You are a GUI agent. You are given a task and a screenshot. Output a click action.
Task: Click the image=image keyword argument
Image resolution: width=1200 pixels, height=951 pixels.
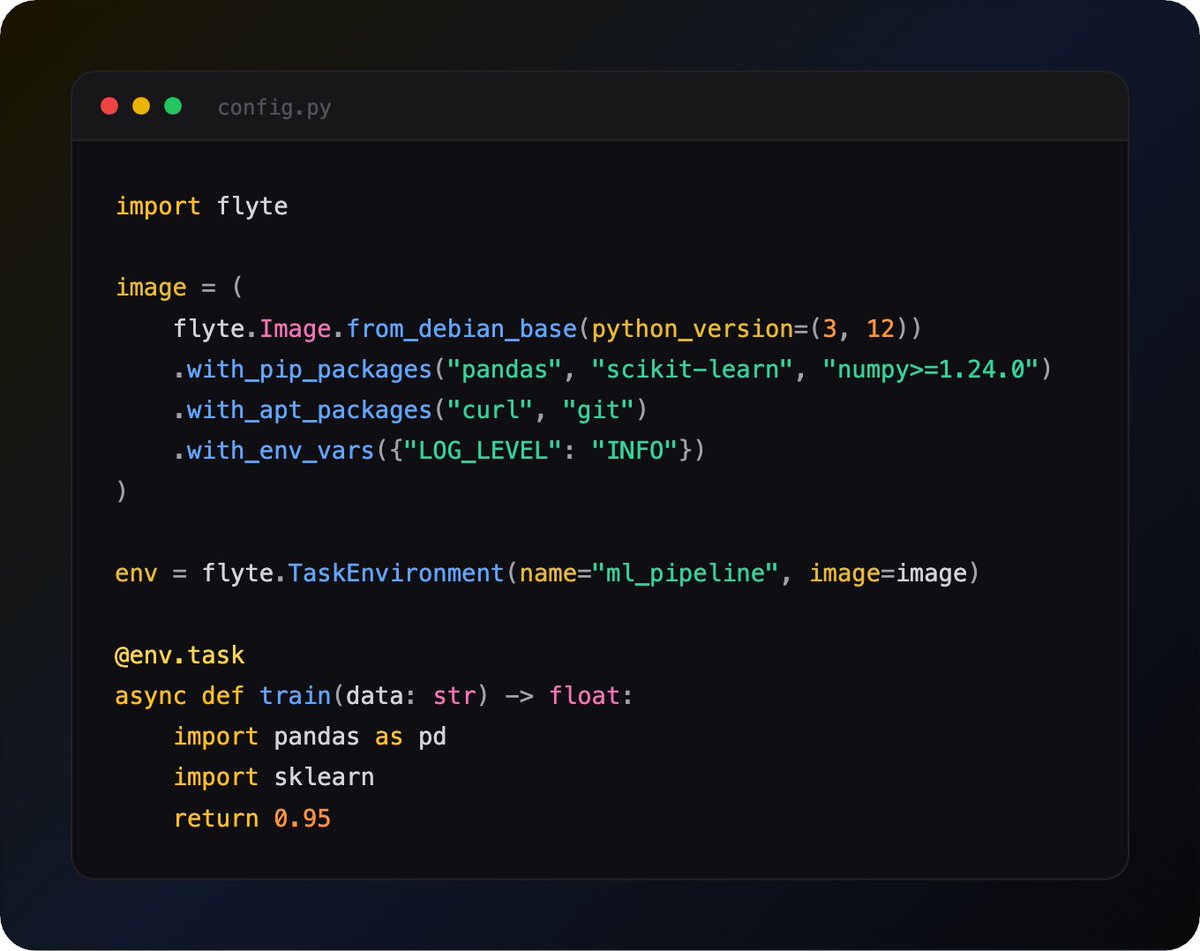[x=888, y=574]
